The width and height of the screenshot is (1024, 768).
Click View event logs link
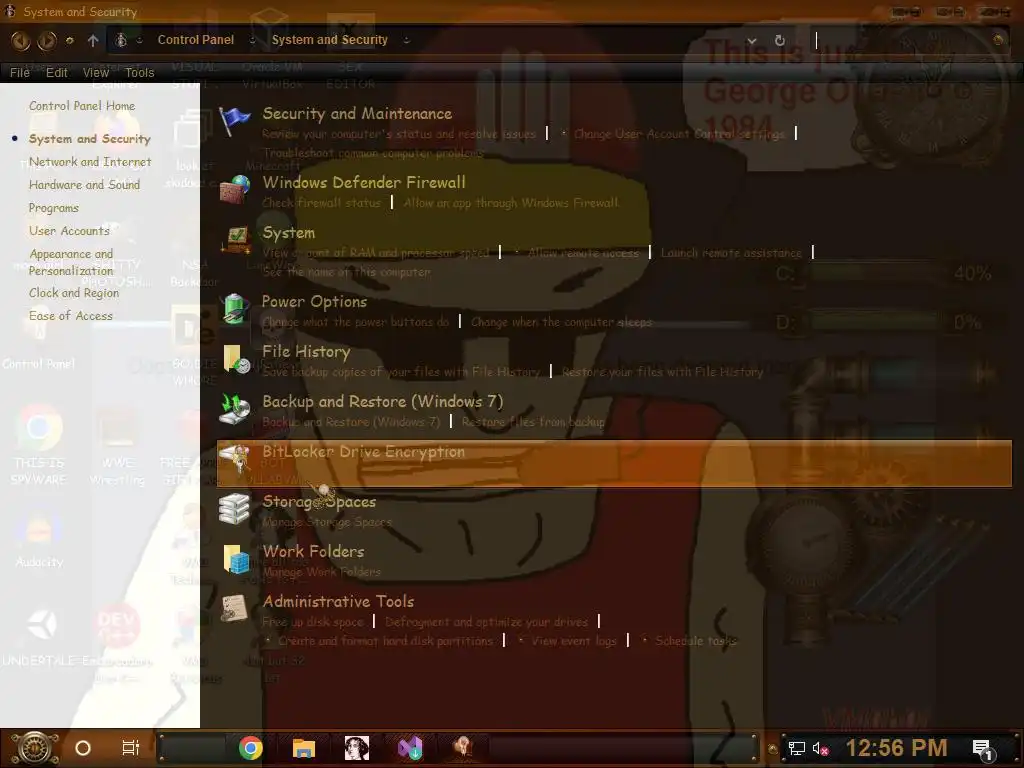point(574,641)
